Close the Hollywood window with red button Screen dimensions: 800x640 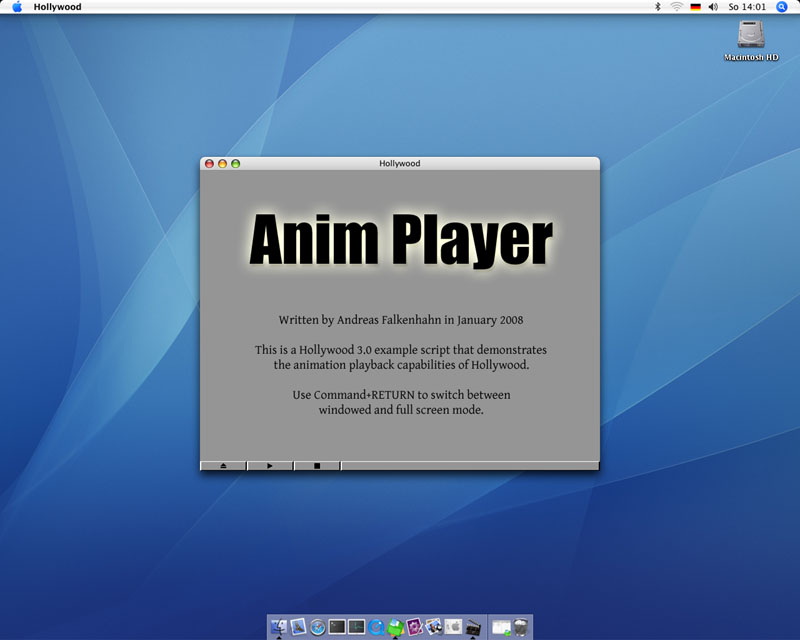209,163
